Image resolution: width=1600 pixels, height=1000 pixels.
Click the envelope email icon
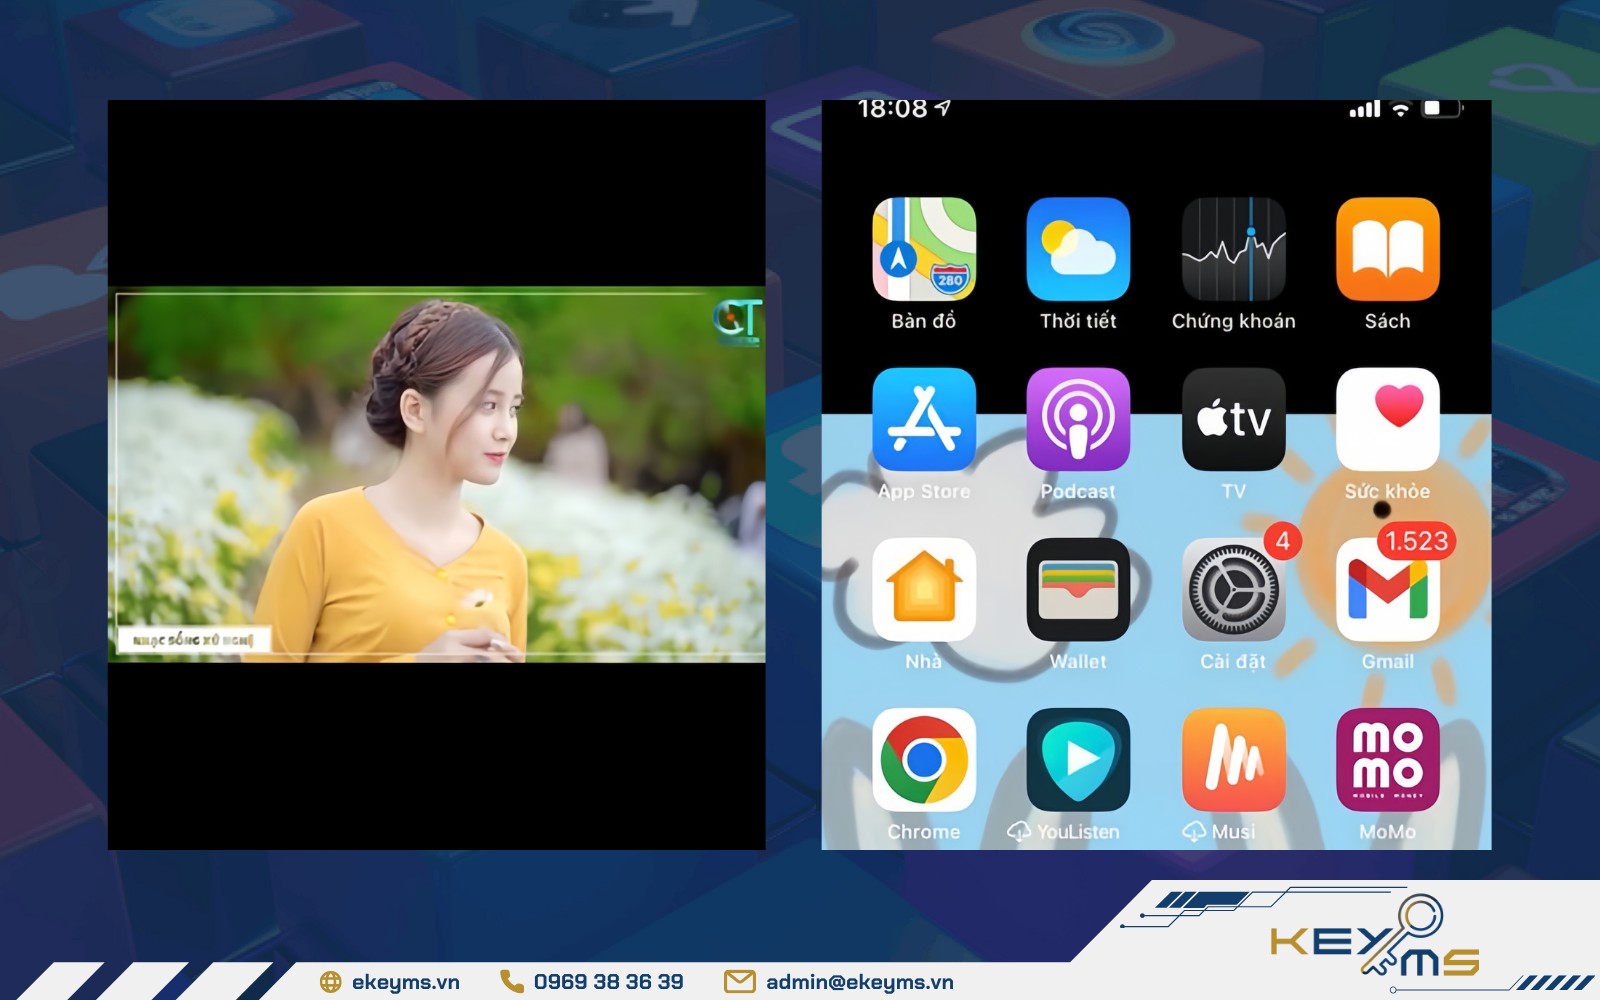click(x=740, y=982)
